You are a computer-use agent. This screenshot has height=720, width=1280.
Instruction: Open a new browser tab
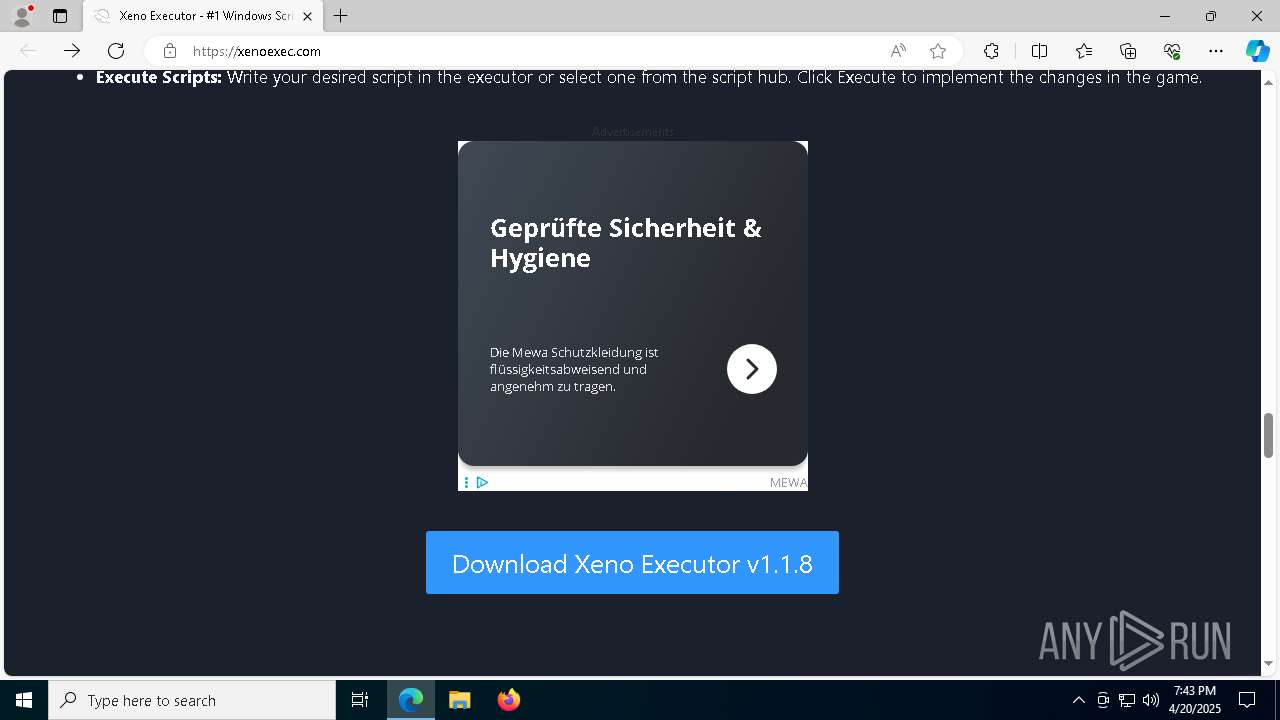[x=341, y=16]
